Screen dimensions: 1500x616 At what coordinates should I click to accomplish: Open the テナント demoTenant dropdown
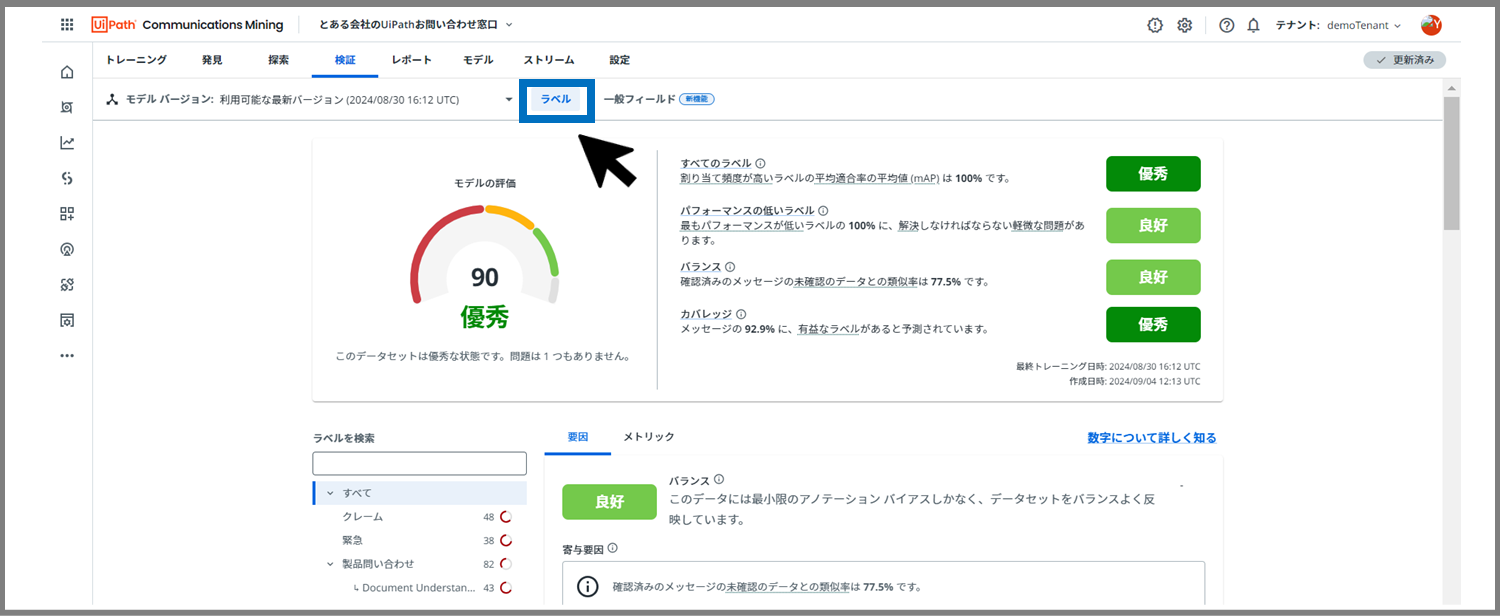click(1339, 25)
